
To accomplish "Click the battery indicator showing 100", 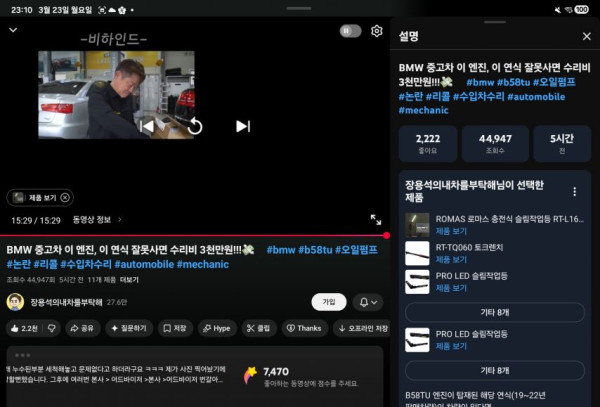I will pos(582,10).
